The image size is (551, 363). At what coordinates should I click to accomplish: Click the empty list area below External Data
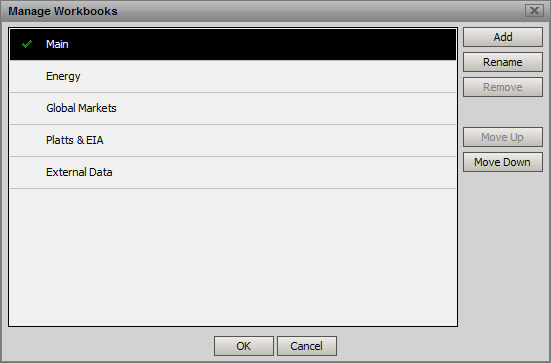pyautogui.click(x=233, y=257)
